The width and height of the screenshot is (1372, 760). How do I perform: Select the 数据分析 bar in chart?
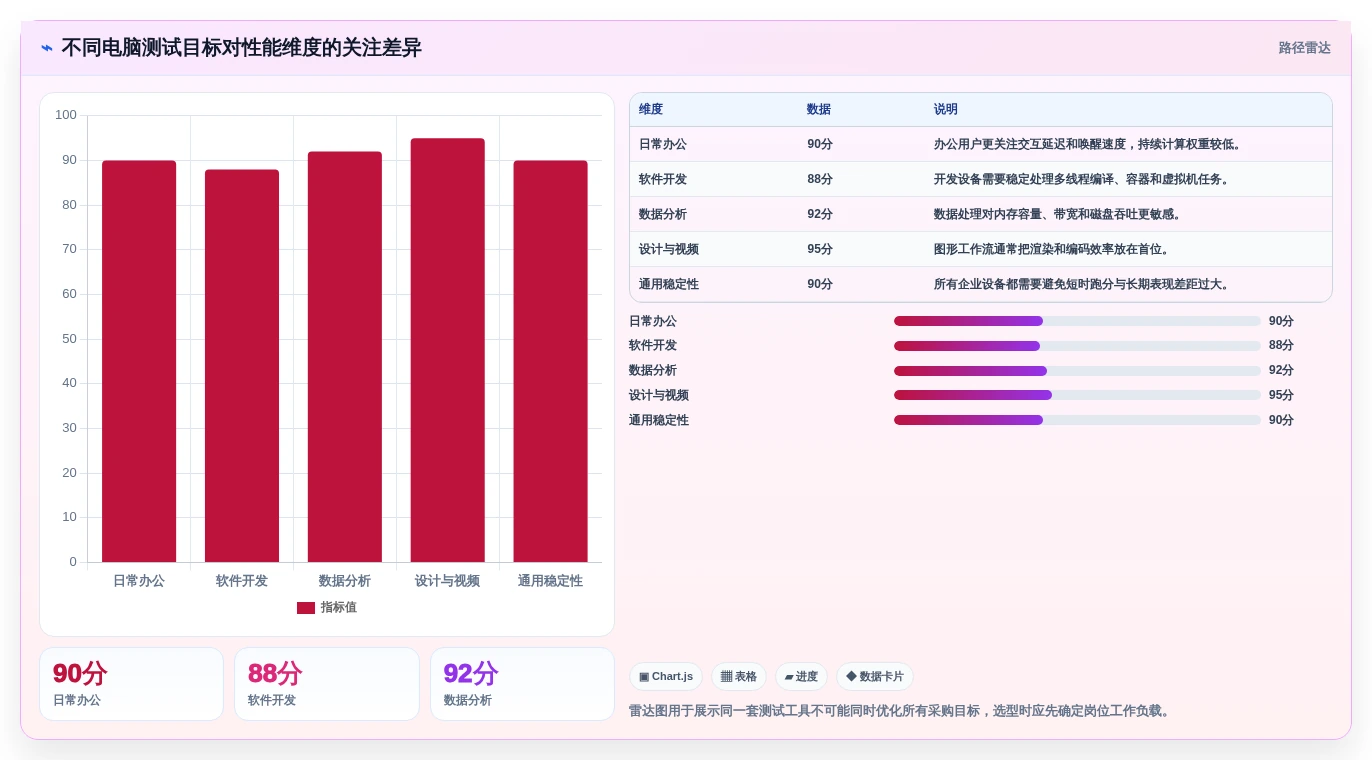345,357
